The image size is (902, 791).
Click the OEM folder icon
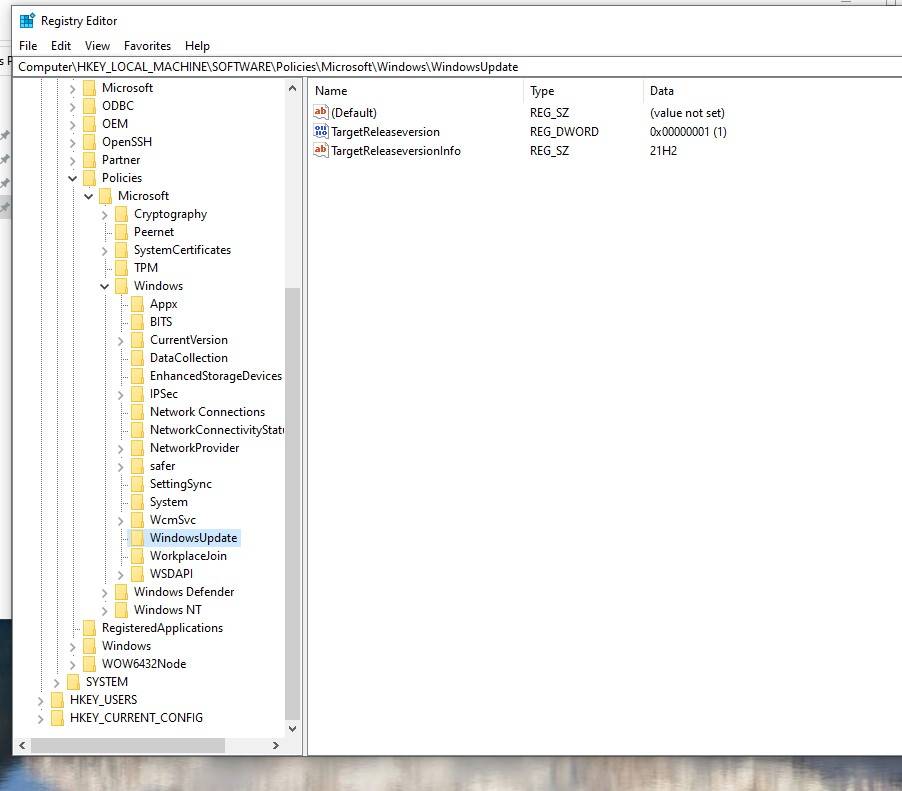tap(89, 124)
